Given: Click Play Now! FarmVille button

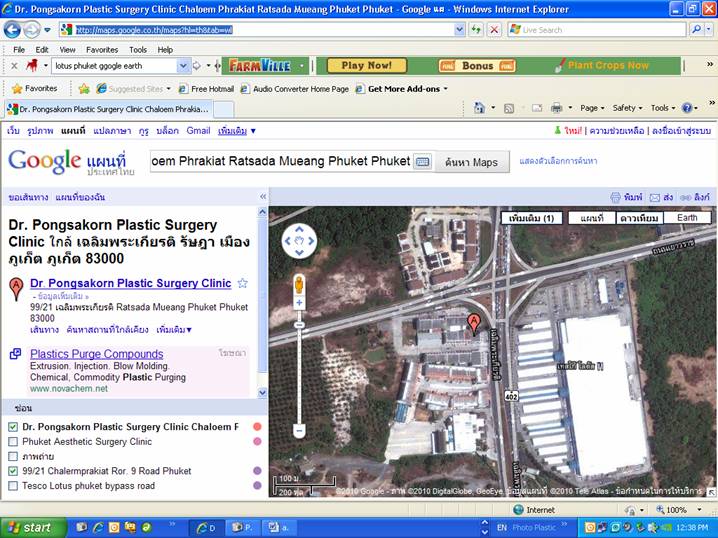Looking at the screenshot, I should (367, 66).
